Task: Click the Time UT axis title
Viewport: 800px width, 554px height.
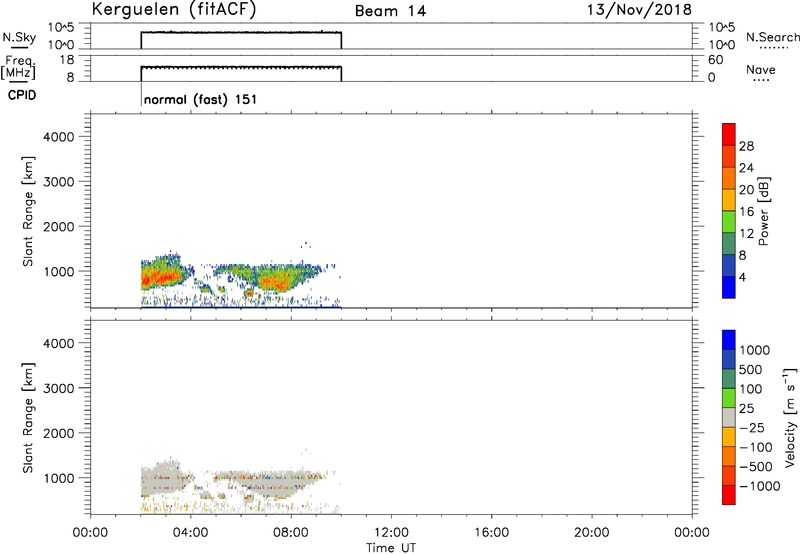Action: (x=391, y=547)
